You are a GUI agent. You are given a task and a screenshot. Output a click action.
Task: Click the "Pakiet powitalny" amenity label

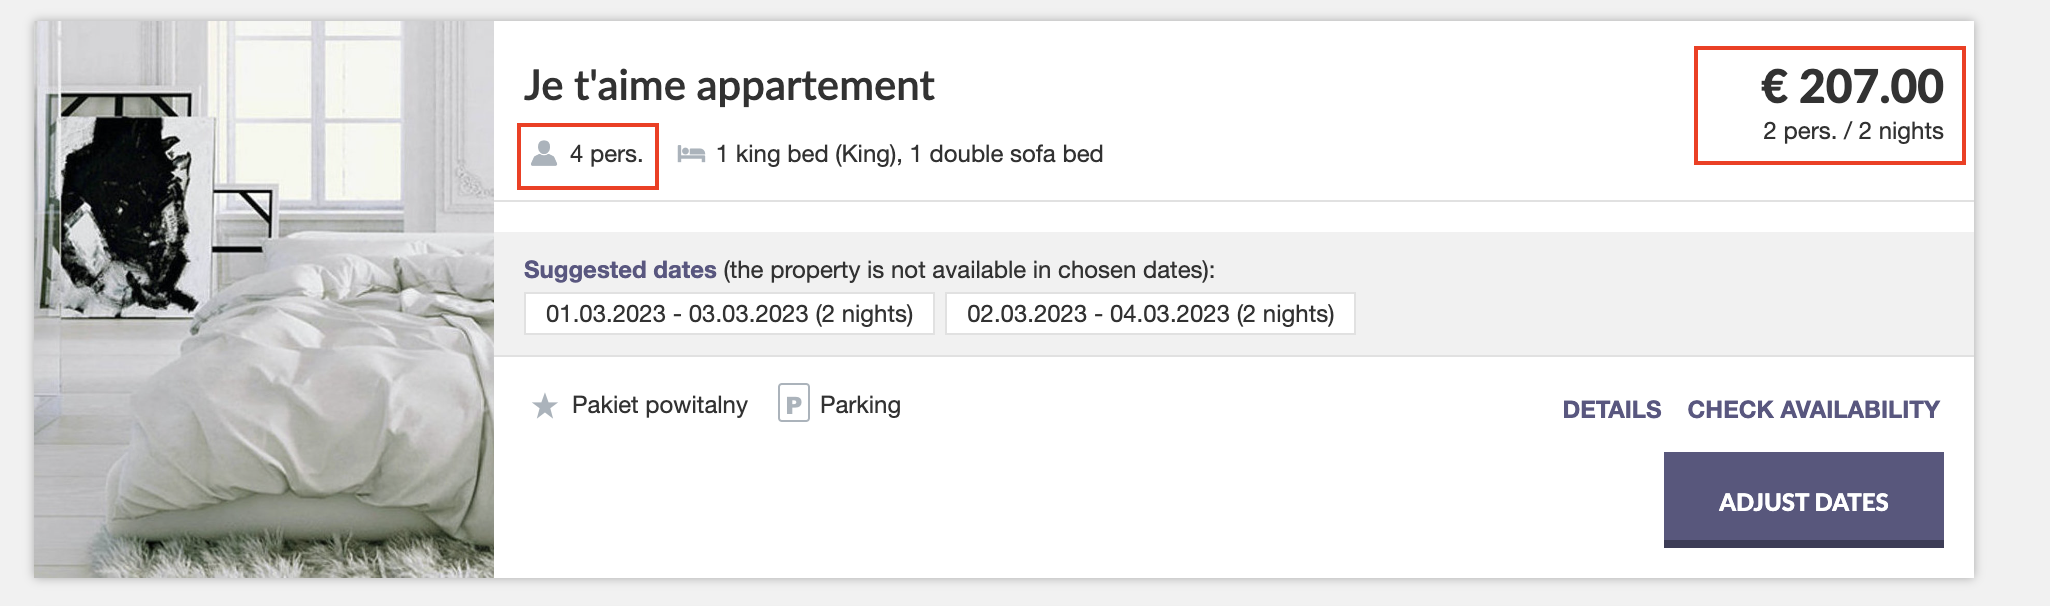(x=659, y=405)
